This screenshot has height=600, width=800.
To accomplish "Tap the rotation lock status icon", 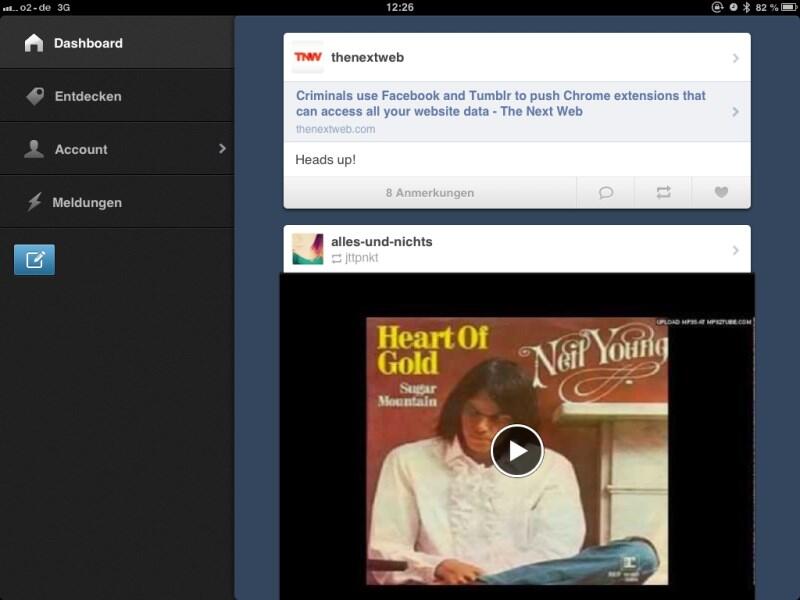I will pos(717,7).
